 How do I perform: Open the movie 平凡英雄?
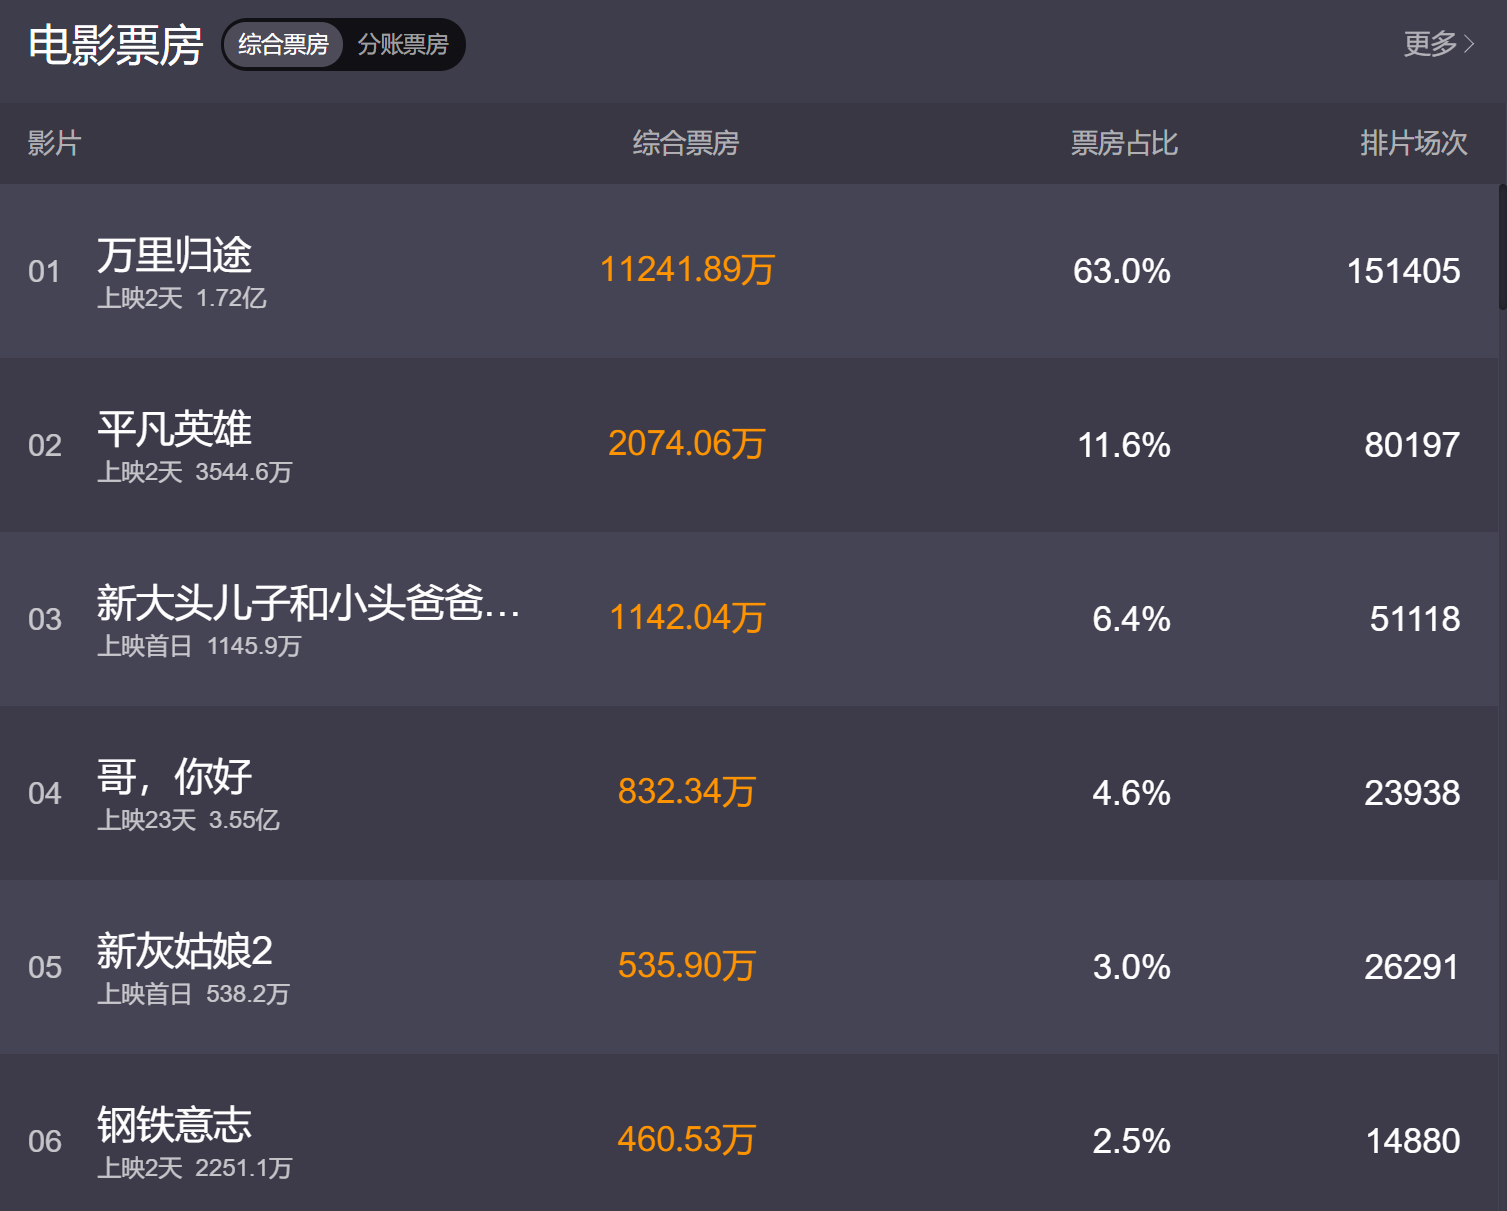point(176,430)
